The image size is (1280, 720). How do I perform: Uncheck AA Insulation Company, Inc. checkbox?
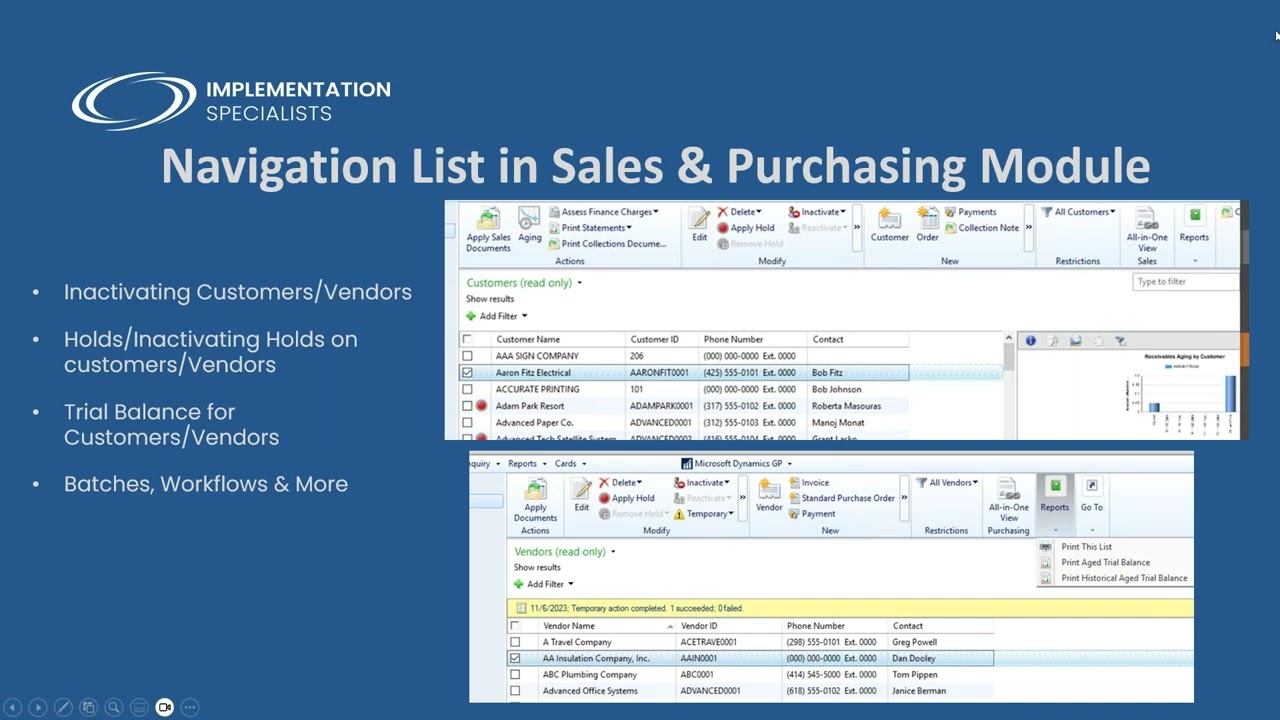(515, 658)
